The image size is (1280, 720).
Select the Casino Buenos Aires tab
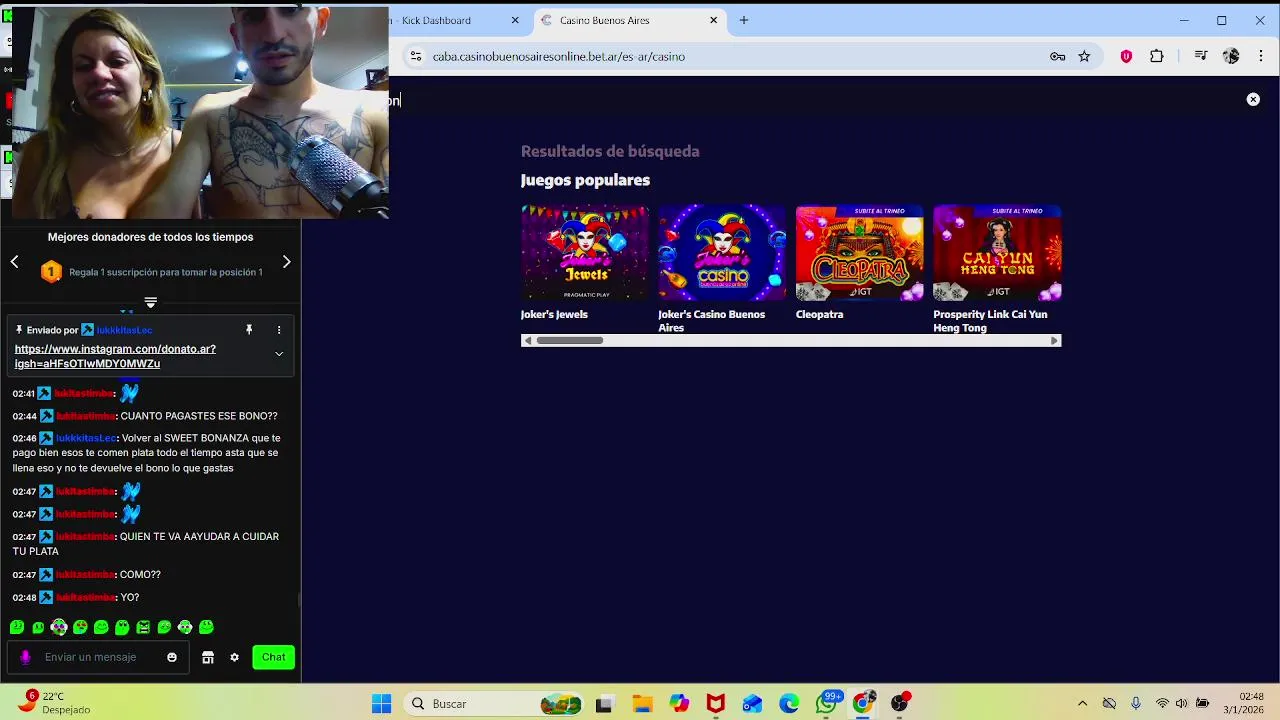[x=628, y=20]
